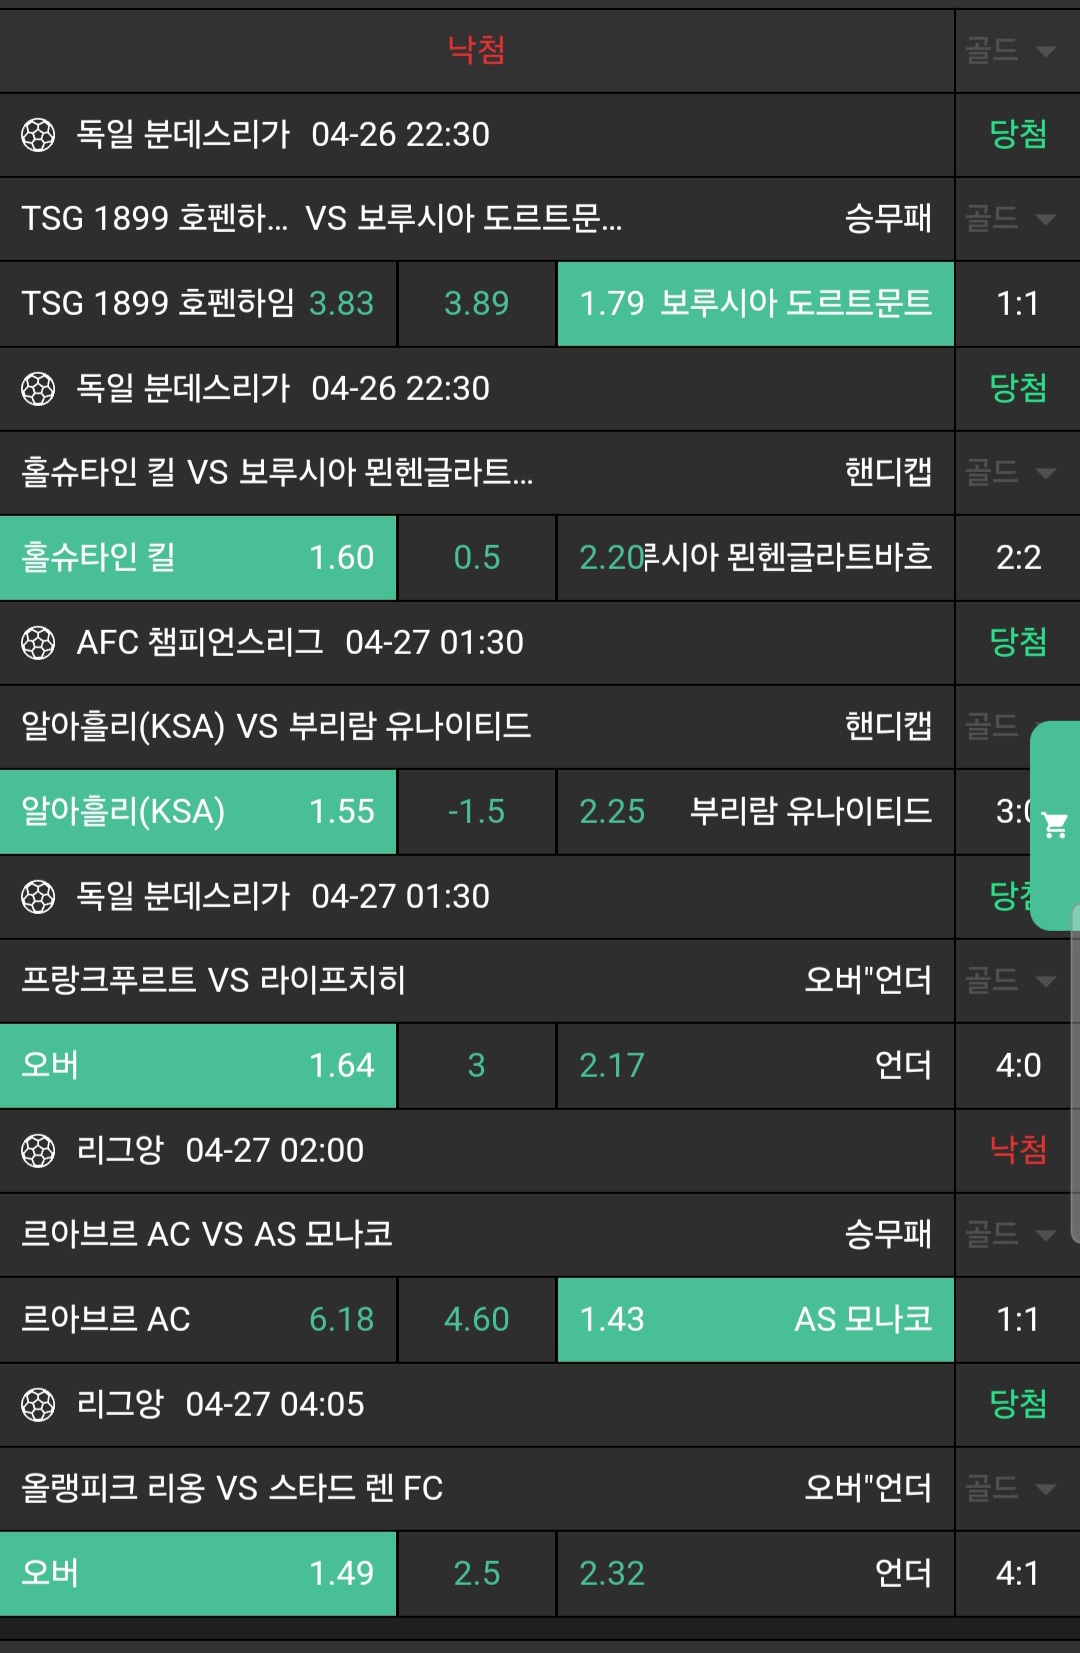Click soccer ball icon beside 독일 분데스리가 04-27 01:30
The width and height of the screenshot is (1080, 1653).
pos(38,896)
